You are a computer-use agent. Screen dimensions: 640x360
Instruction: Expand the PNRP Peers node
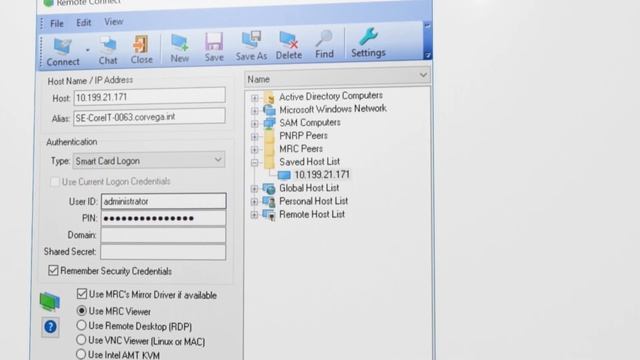[x=254, y=137]
